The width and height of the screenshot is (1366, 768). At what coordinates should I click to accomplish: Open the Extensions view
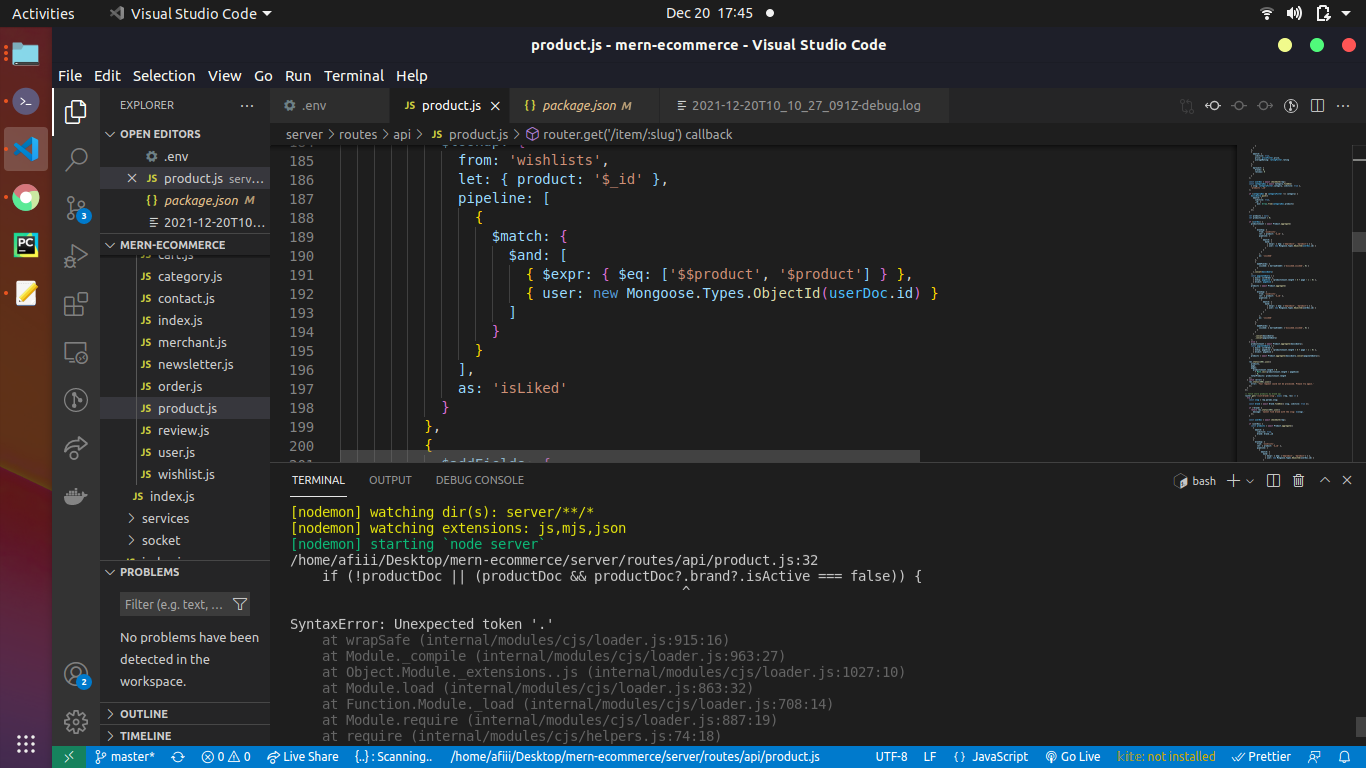point(76,304)
